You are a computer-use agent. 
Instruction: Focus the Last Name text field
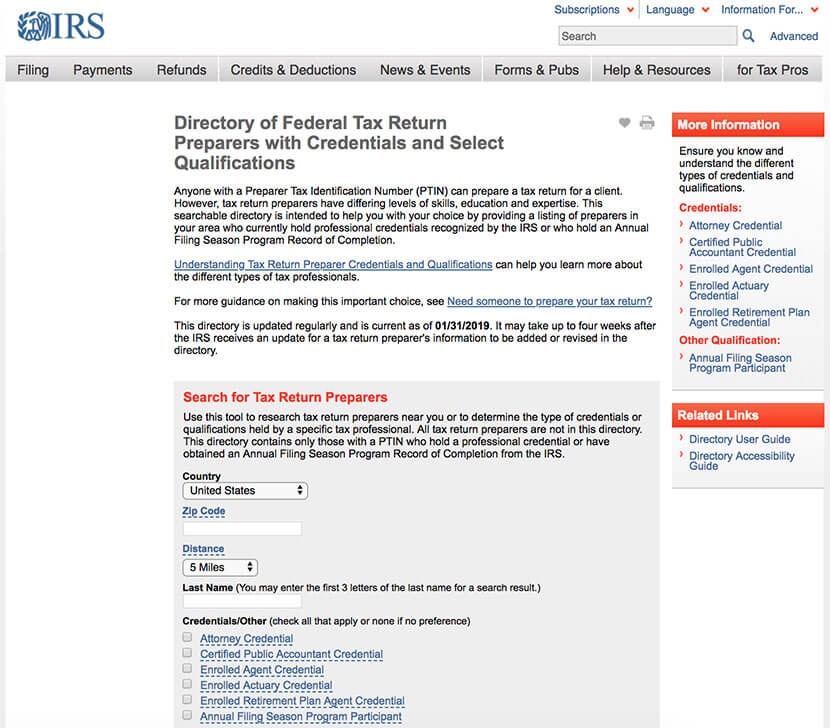click(242, 602)
